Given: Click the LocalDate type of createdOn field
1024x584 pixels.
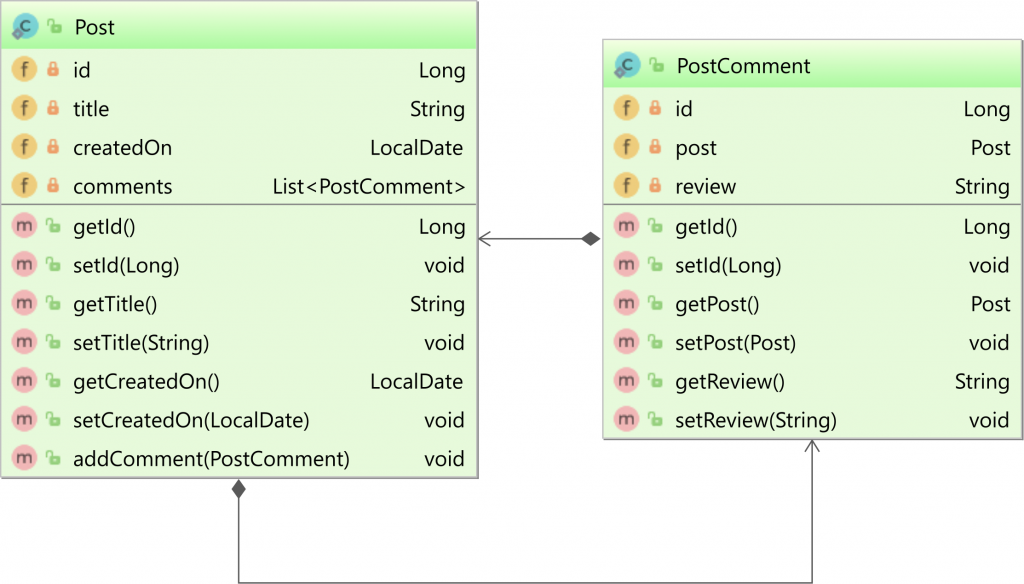Looking at the screenshot, I should coord(417,148).
